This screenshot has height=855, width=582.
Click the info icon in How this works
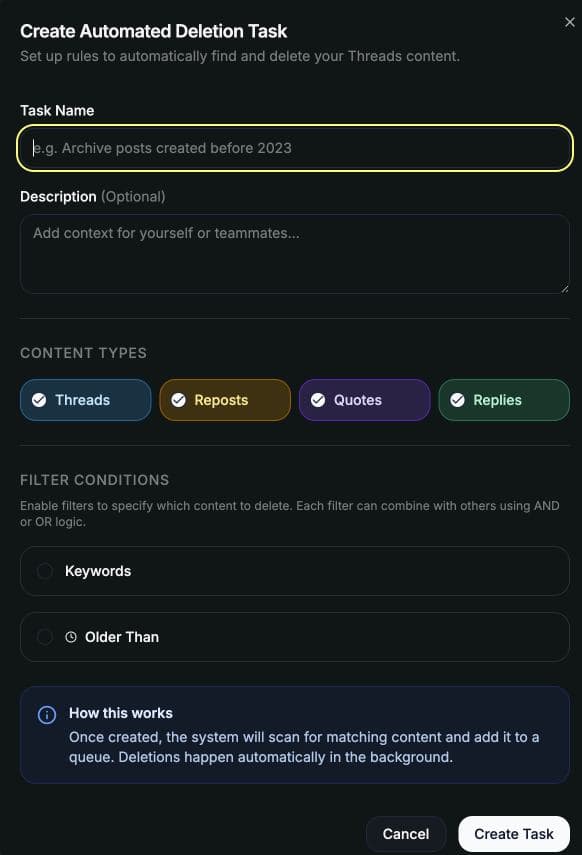click(46, 713)
